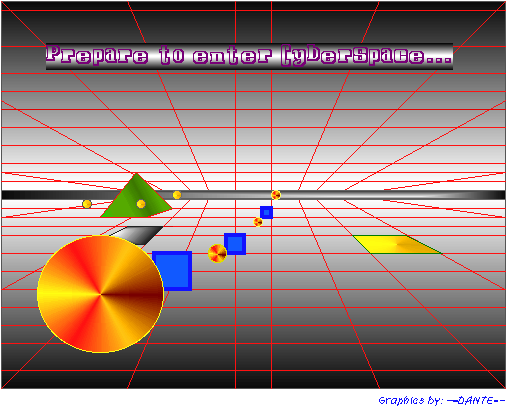Select the small orange sphere below the smallest square
Viewport: 507px width, 409px height.
(258, 222)
